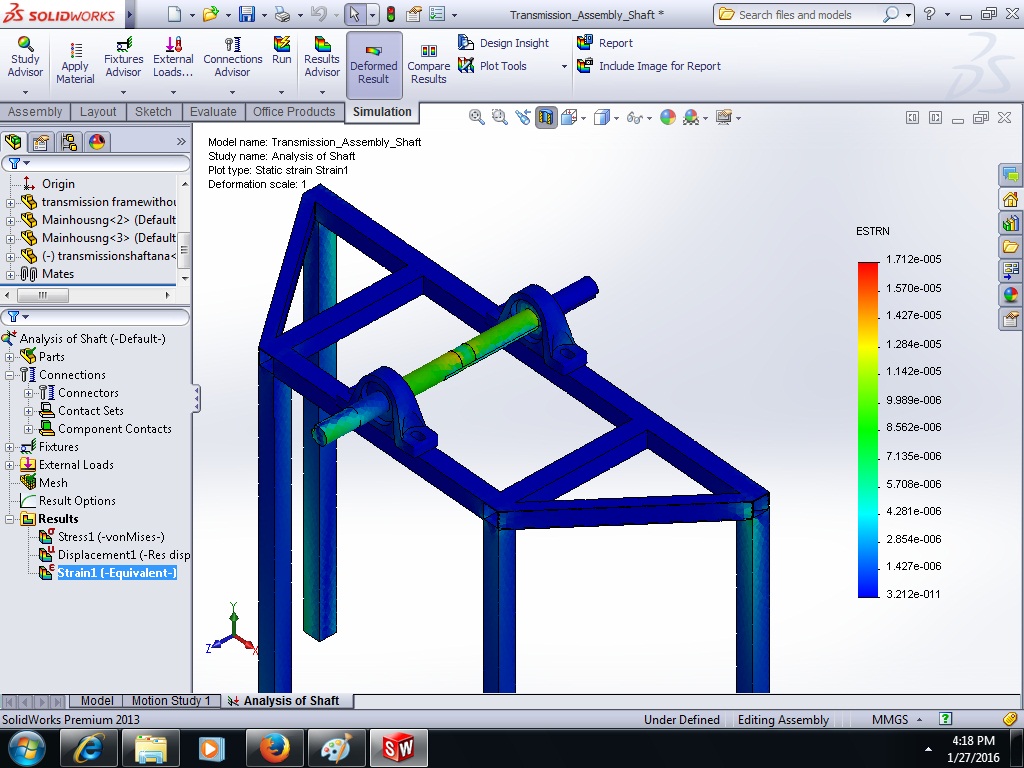The image size is (1024, 768).
Task: Switch to the Layout tab
Action: (x=98, y=112)
